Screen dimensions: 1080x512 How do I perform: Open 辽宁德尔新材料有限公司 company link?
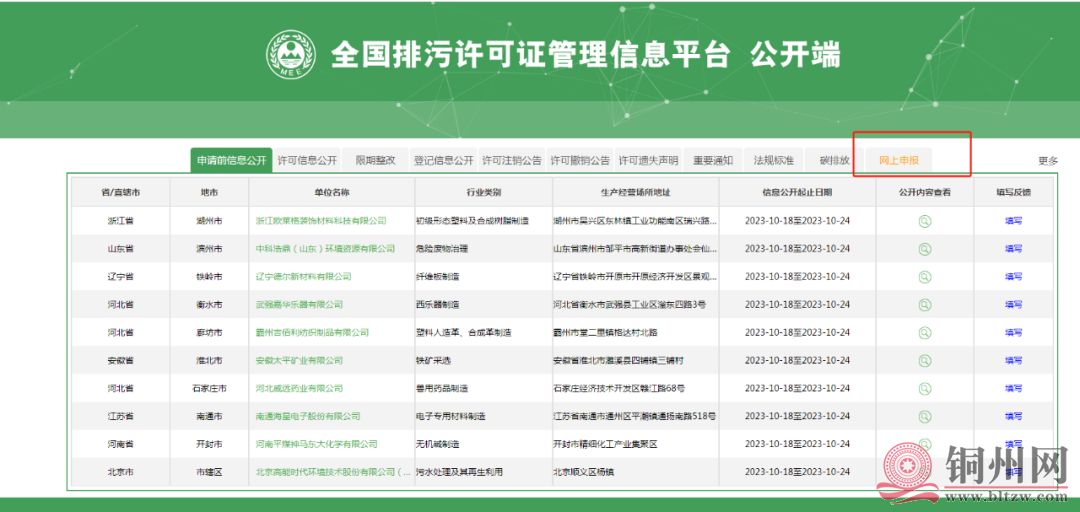[303, 277]
